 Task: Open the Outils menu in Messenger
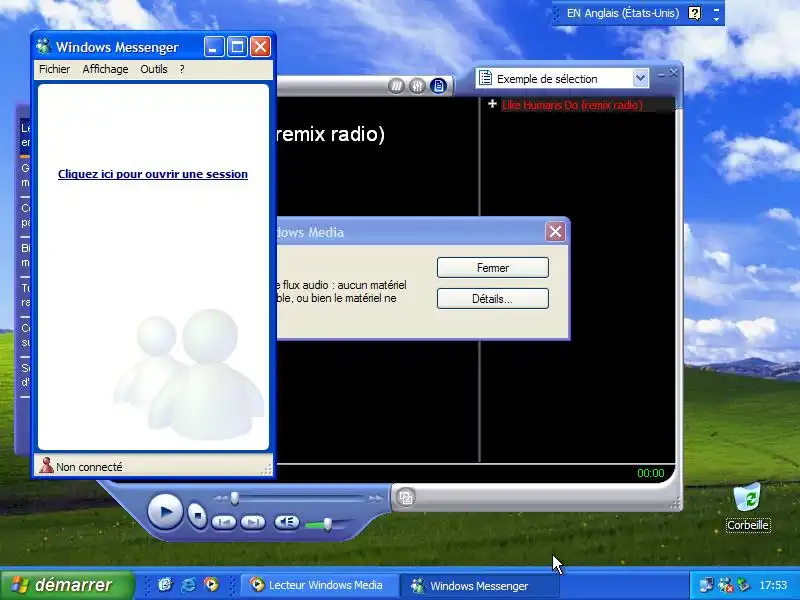[x=154, y=69]
